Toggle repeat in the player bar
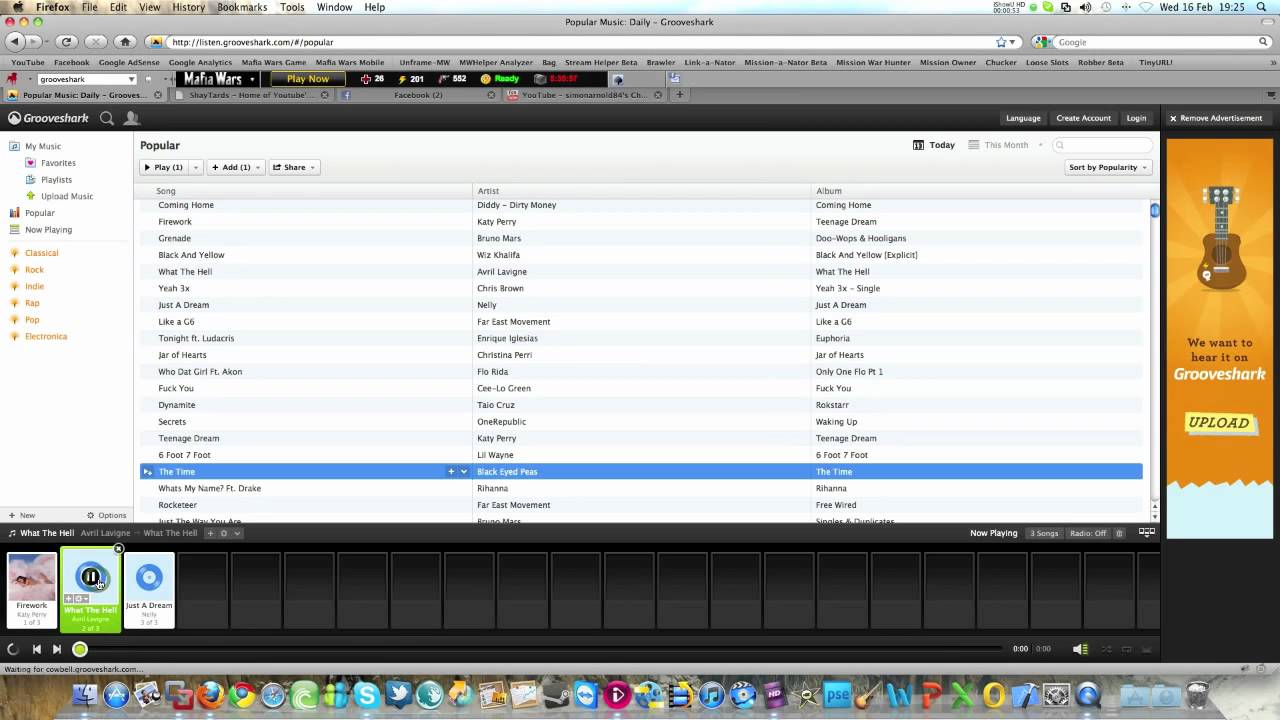This screenshot has width=1280, height=720. pyautogui.click(x=1126, y=649)
